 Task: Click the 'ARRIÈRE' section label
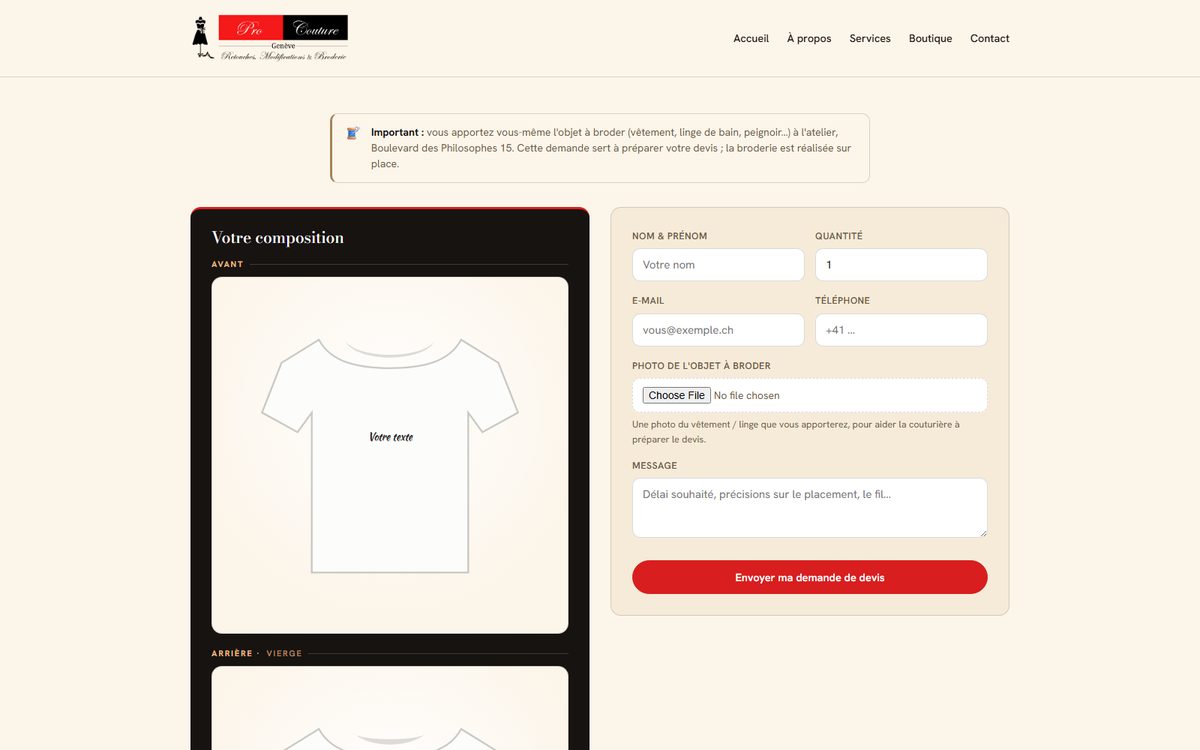[x=232, y=653]
